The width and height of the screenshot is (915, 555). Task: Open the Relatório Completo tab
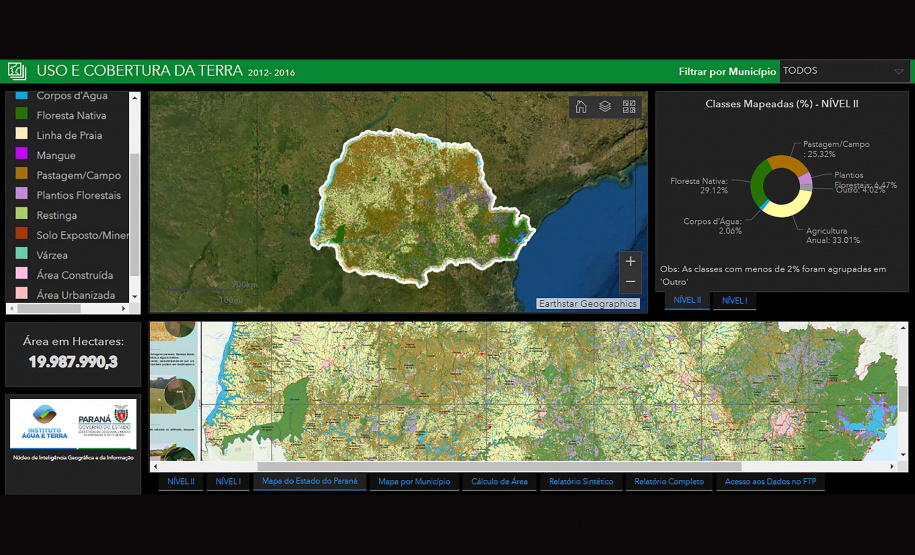(x=669, y=482)
